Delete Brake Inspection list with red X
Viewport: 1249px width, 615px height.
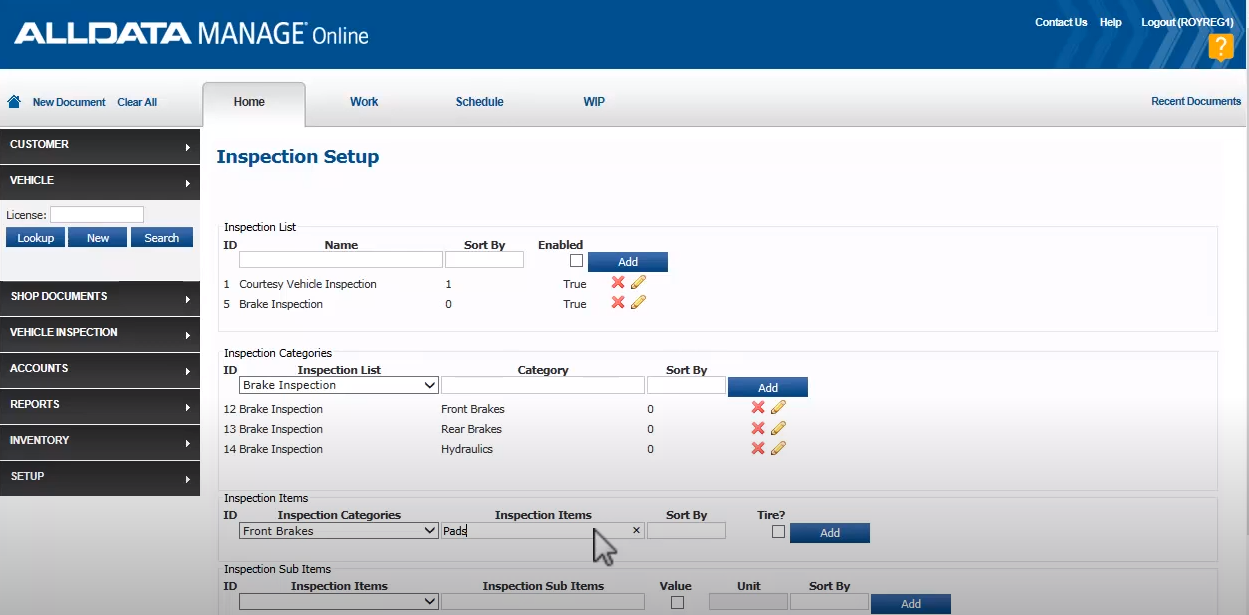(x=618, y=303)
